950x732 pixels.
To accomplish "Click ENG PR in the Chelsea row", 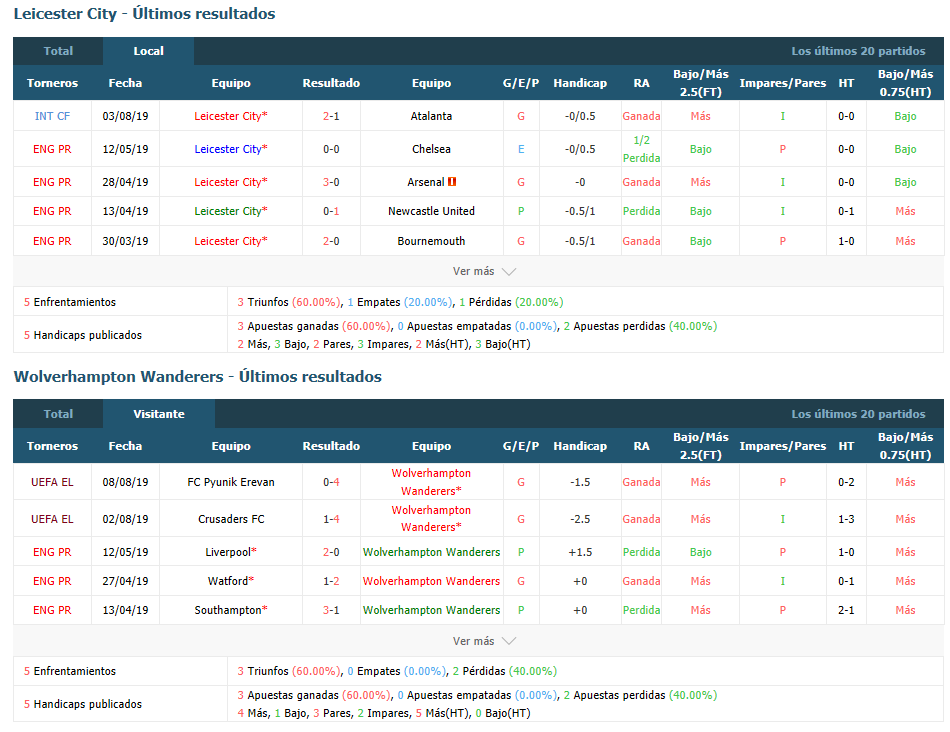I will click(52, 149).
